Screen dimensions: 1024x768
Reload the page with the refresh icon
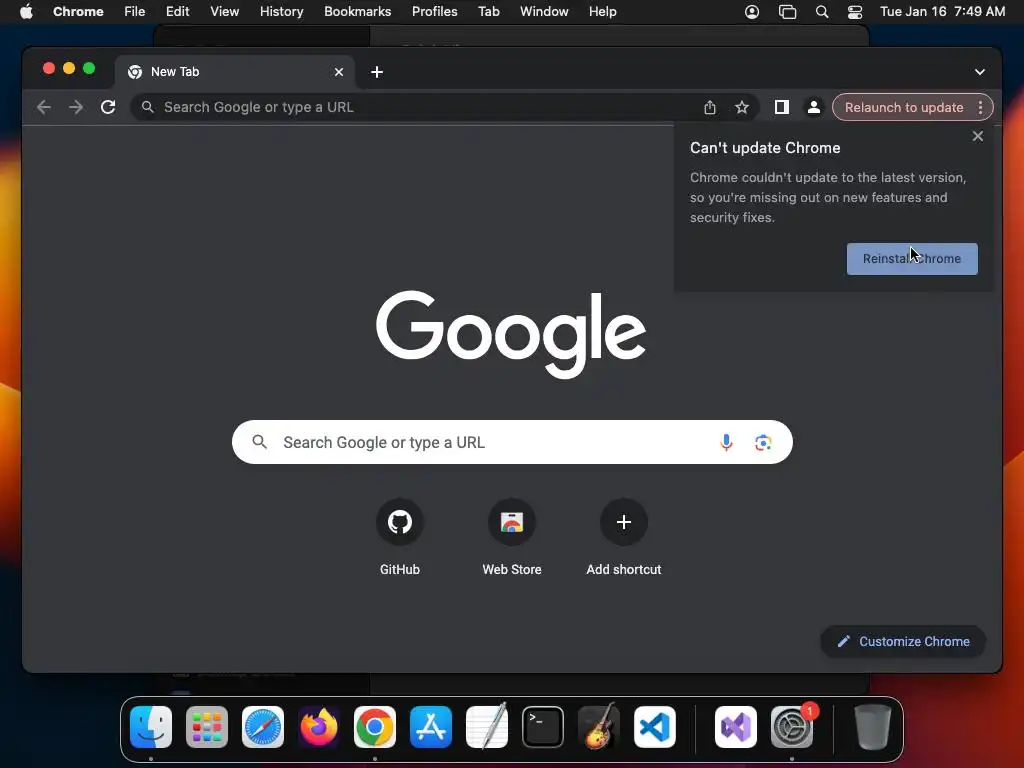tap(108, 107)
